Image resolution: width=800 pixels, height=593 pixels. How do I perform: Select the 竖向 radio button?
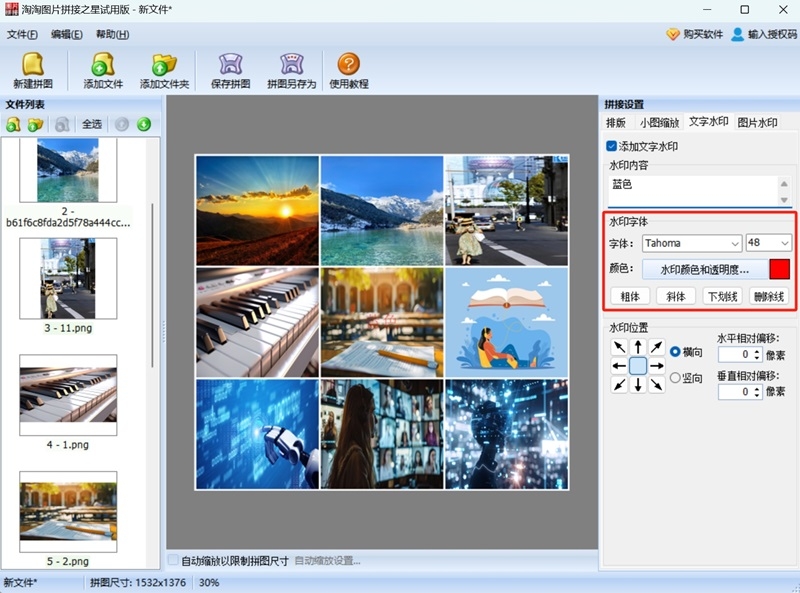click(x=676, y=378)
